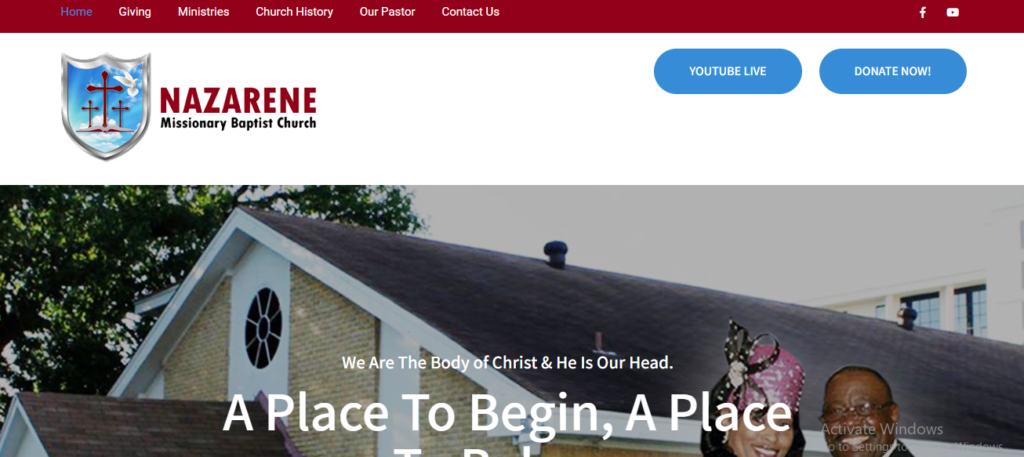The image size is (1024, 457).
Task: Open the Church History page
Action: [294, 12]
